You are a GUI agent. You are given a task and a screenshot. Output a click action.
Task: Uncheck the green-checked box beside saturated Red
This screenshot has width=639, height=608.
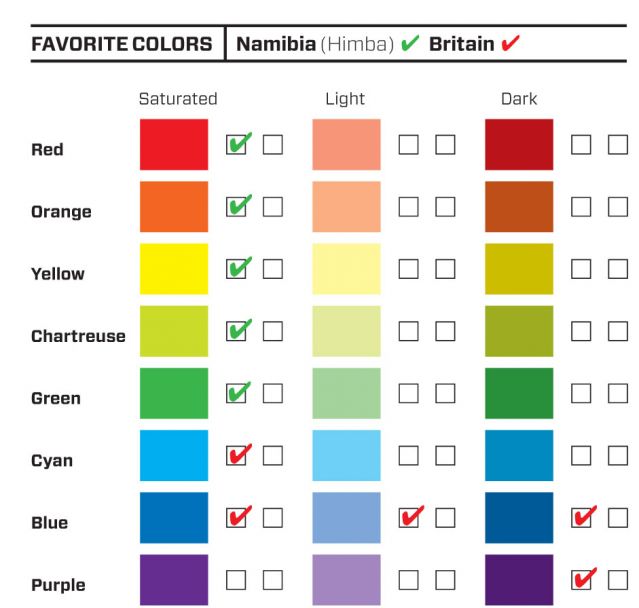tap(237, 145)
